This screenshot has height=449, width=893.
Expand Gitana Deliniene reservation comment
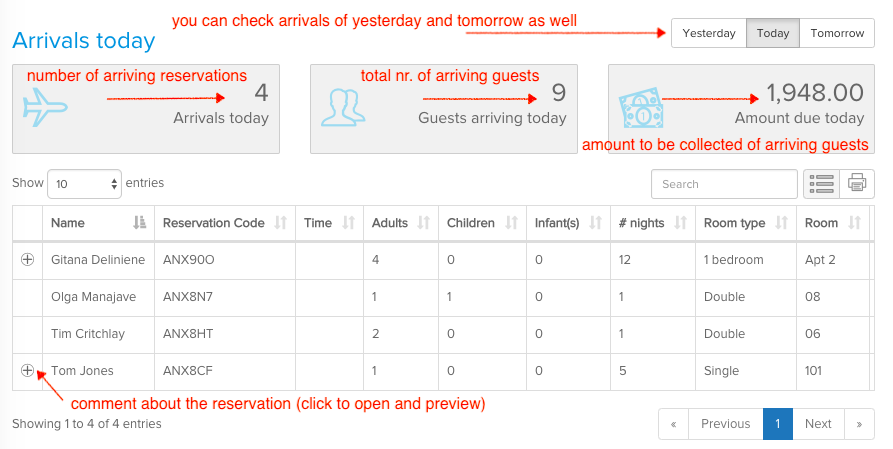tap(27, 260)
